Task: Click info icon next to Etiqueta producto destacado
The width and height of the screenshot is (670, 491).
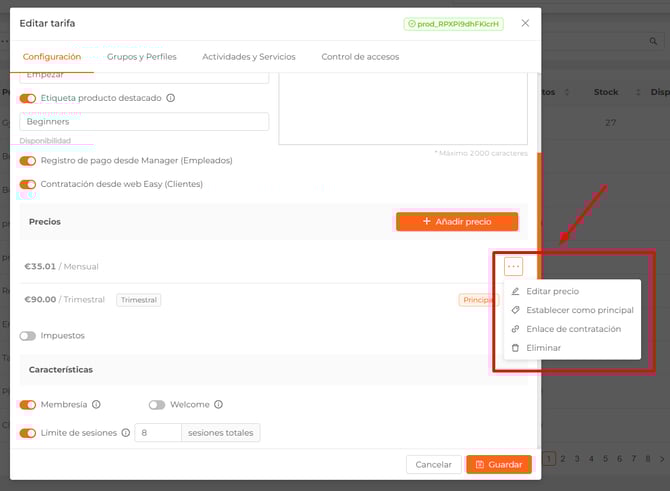Action: pyautogui.click(x=171, y=98)
